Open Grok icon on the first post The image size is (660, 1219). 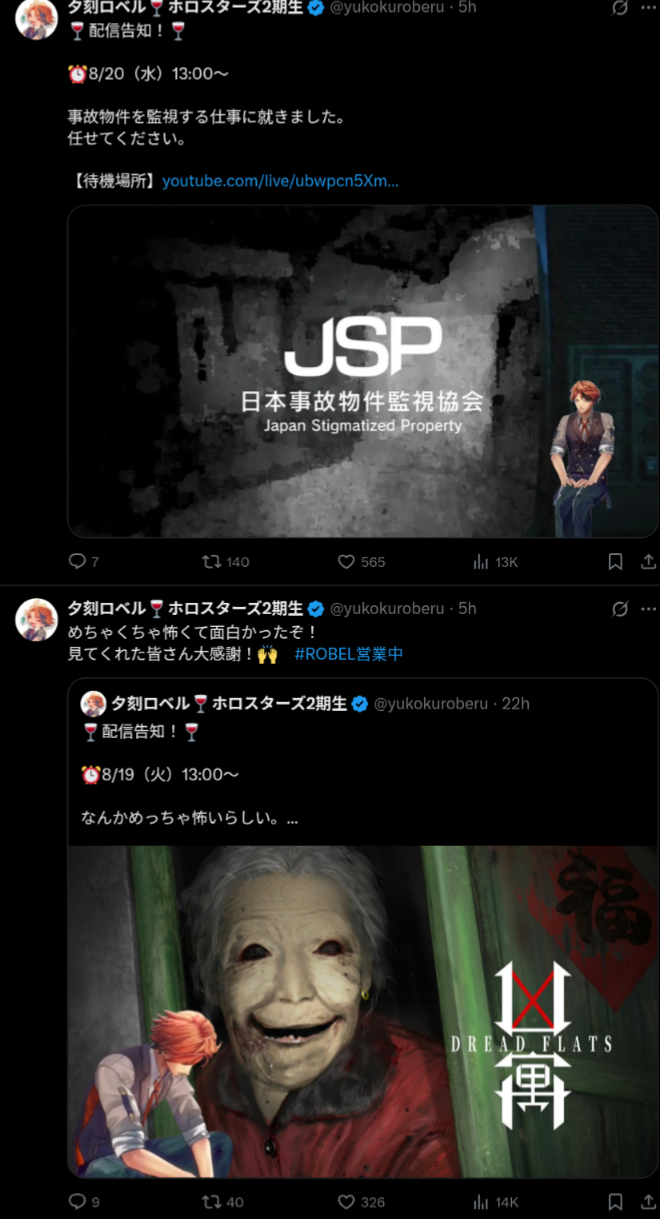(620, 8)
